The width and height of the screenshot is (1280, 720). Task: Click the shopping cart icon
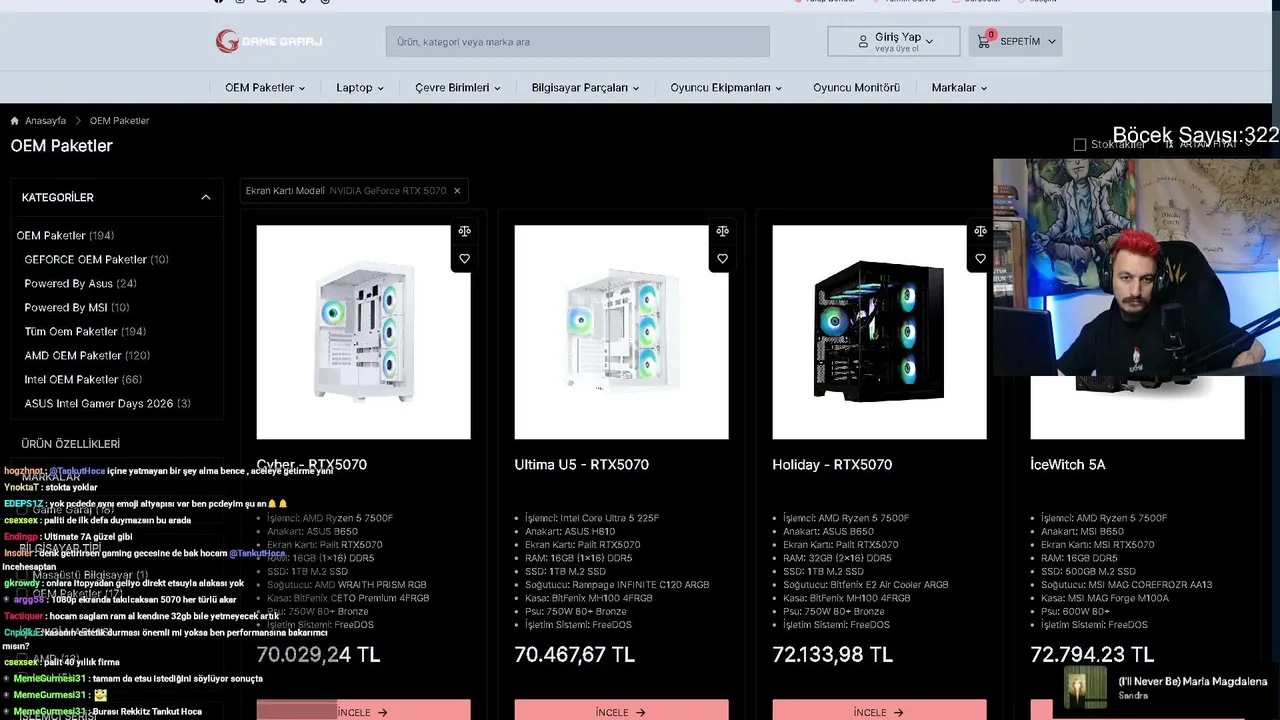pos(984,42)
